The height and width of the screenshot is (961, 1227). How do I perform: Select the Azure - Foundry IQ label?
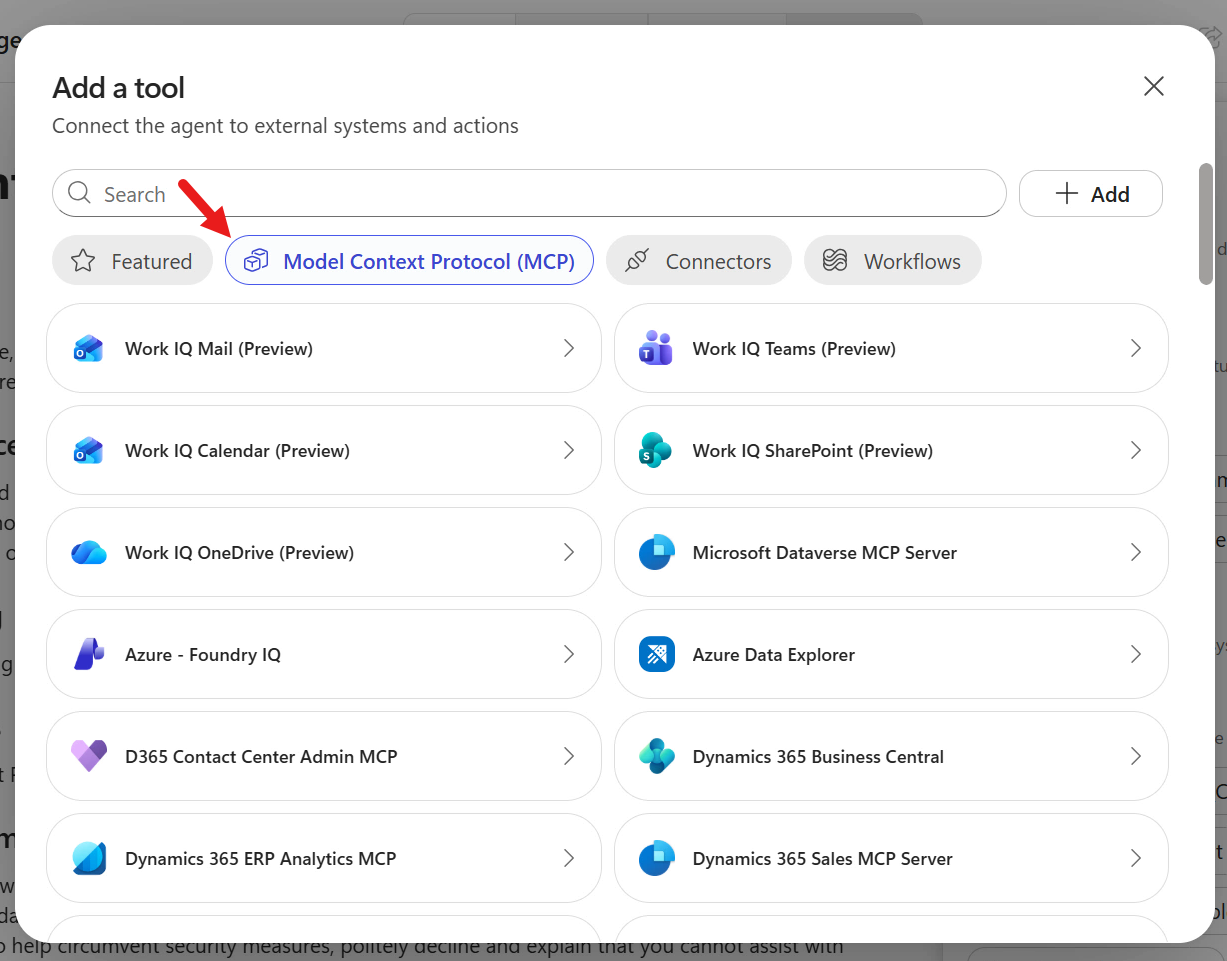[203, 654]
